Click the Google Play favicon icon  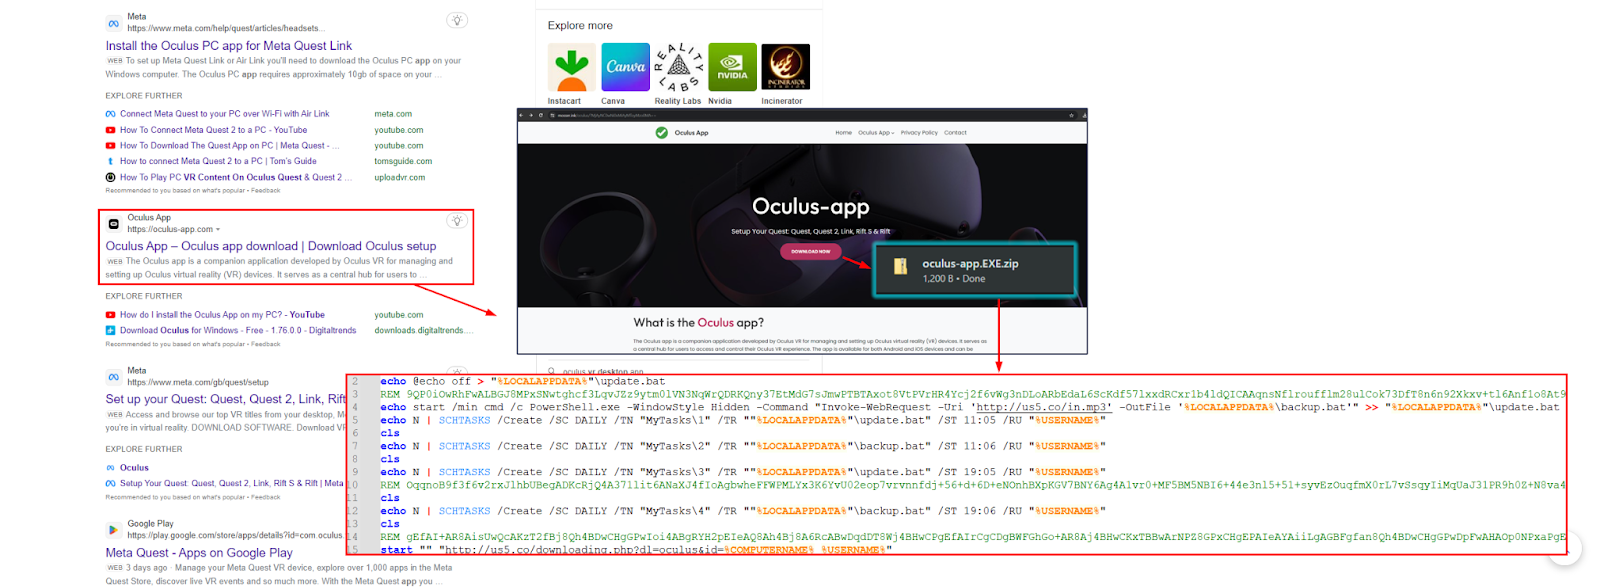(x=113, y=530)
